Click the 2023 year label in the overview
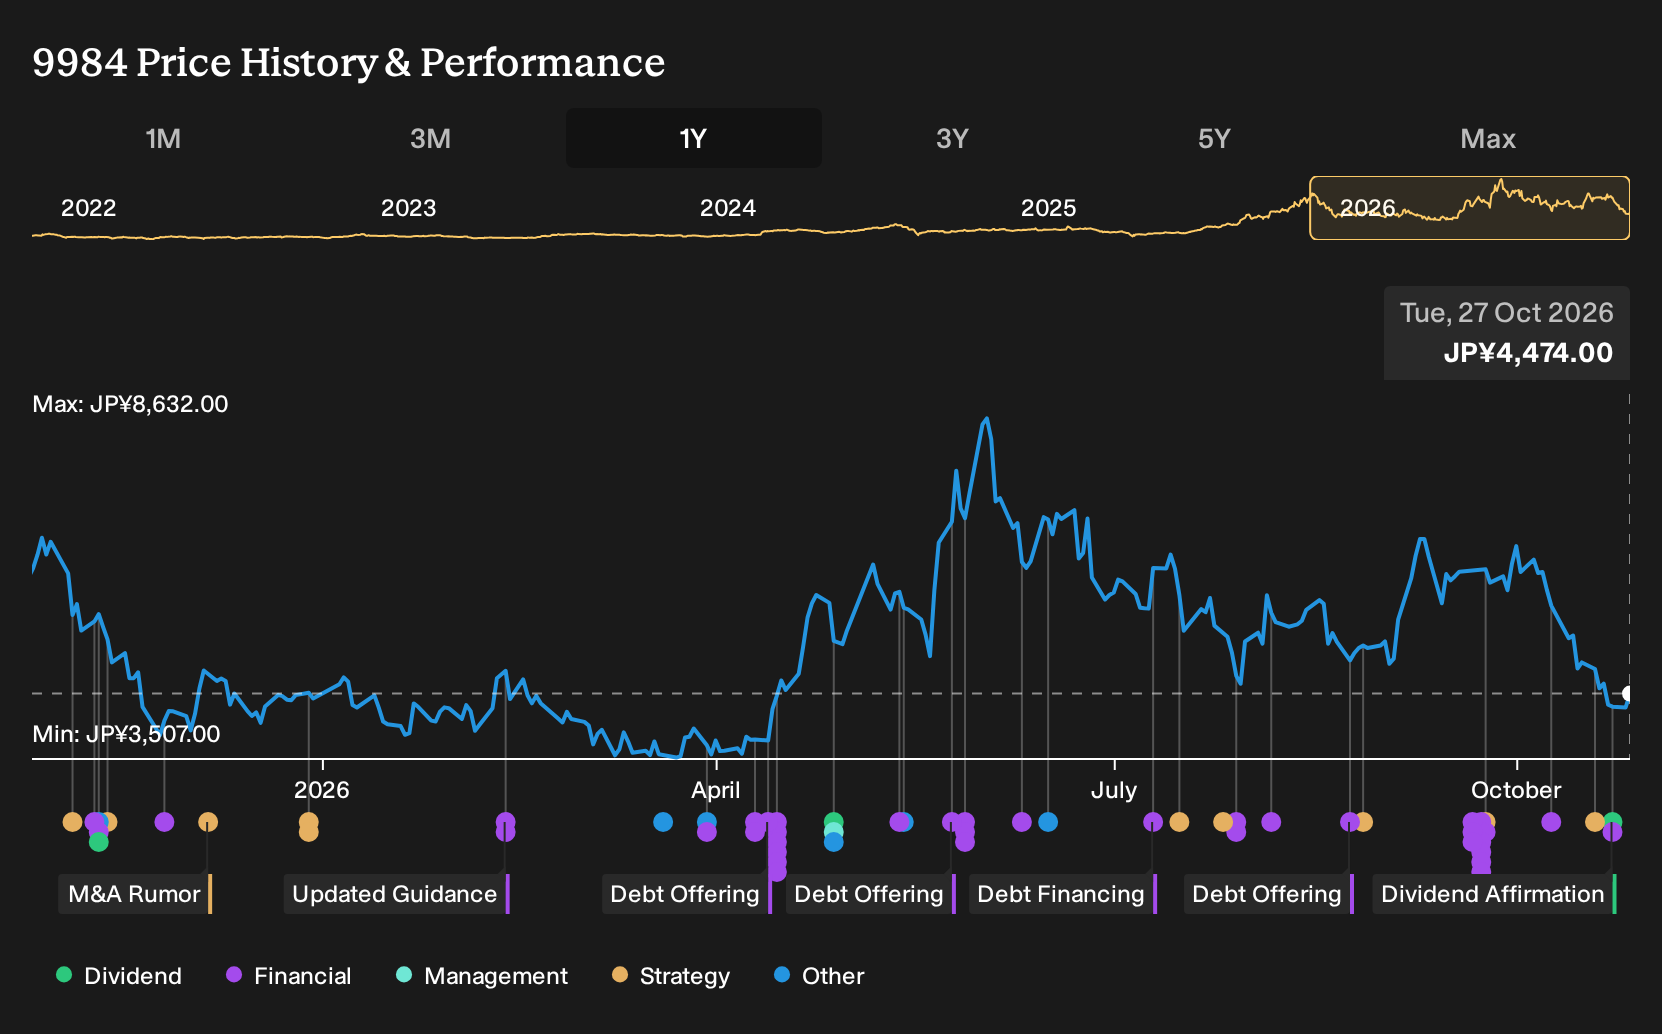The width and height of the screenshot is (1662, 1034). pyautogui.click(x=409, y=208)
